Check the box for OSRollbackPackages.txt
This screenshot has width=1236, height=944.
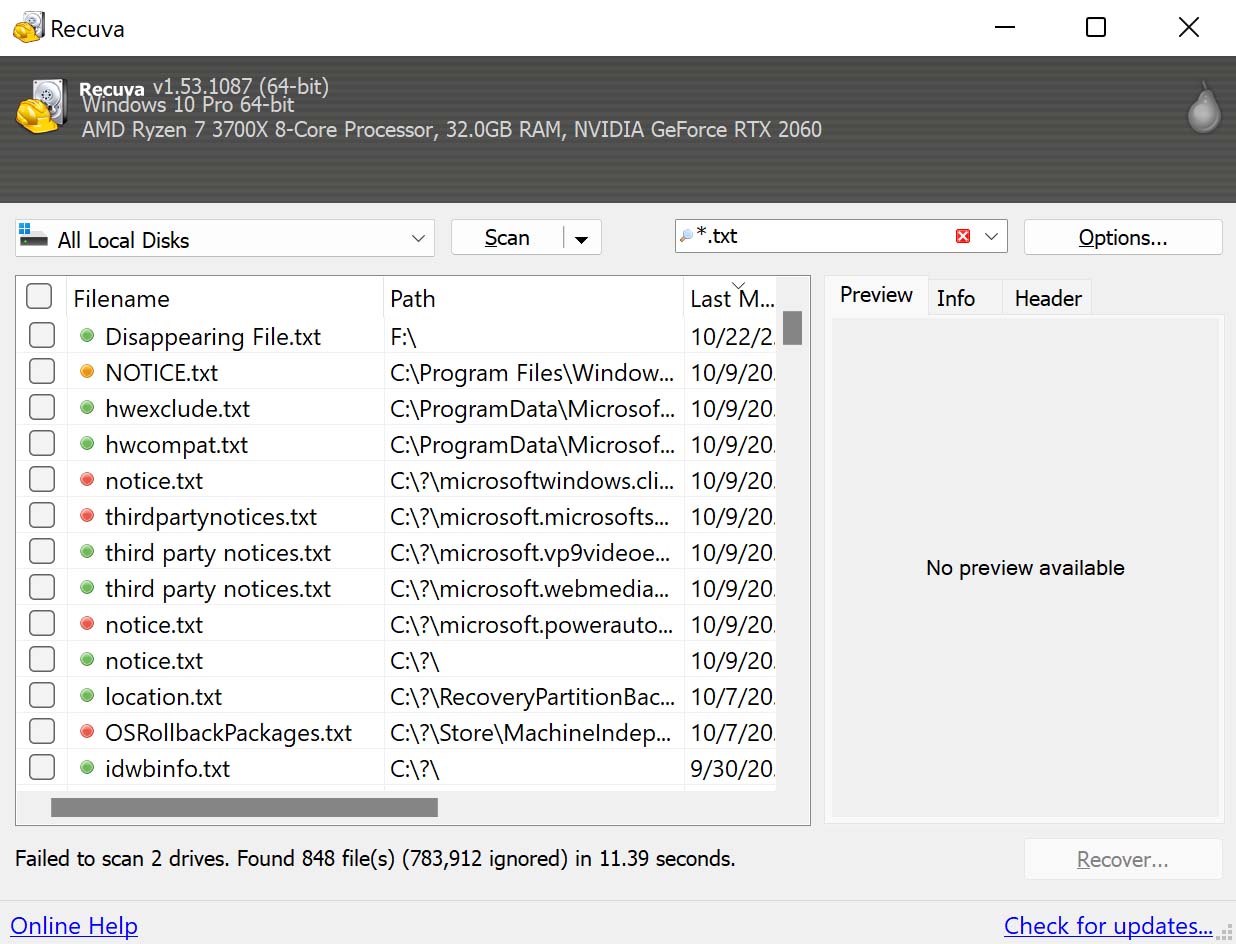[41, 731]
